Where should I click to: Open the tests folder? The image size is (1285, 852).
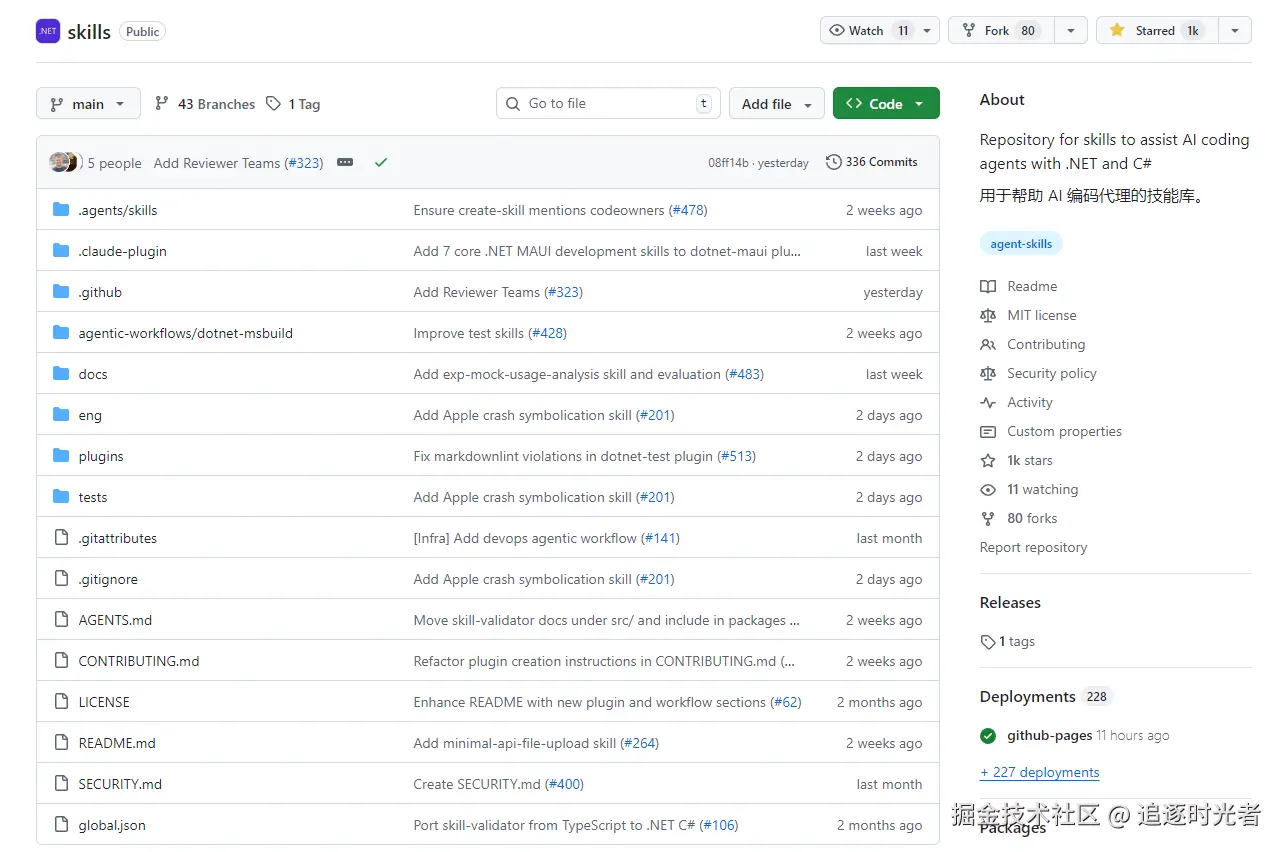(x=93, y=497)
